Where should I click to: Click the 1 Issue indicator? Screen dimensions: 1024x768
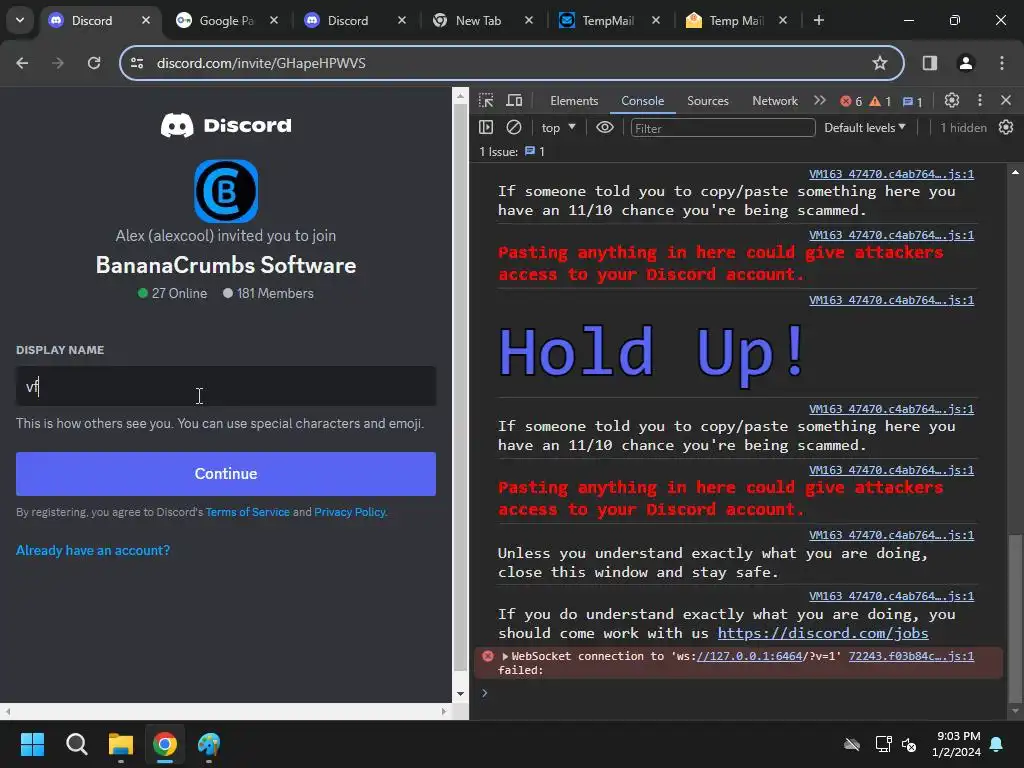pyautogui.click(x=512, y=152)
